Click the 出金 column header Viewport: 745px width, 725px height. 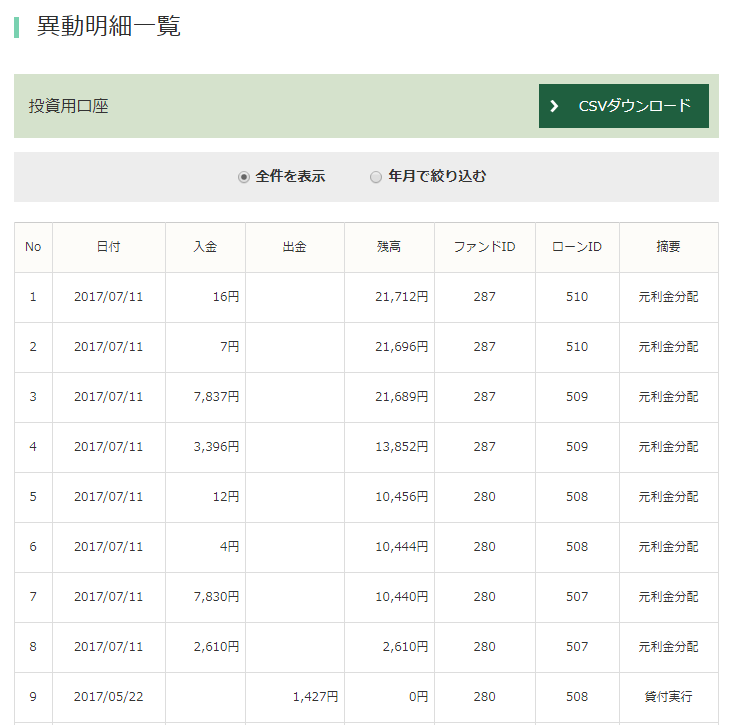[295, 247]
